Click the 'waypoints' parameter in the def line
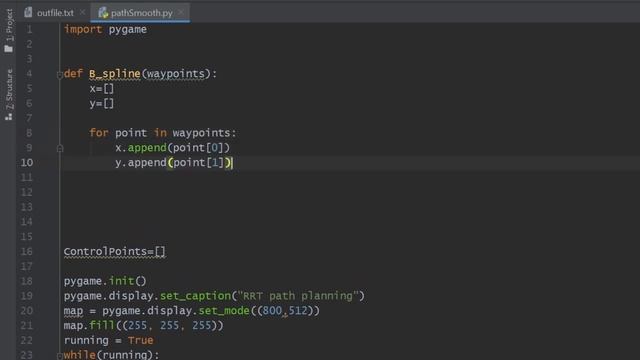The image size is (640, 360). tap(176, 74)
